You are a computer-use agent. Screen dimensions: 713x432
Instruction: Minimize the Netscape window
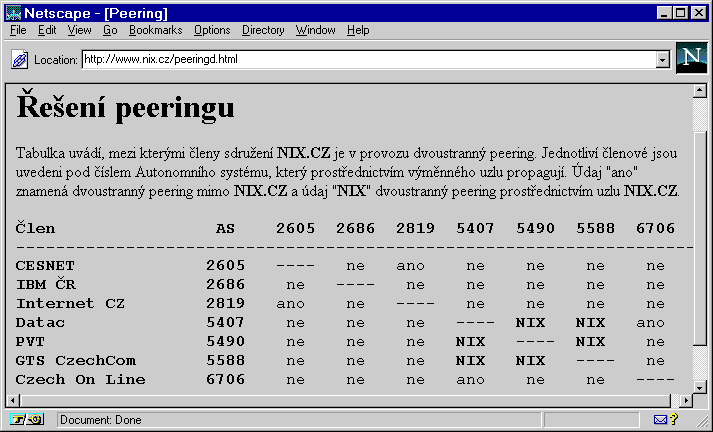pyautogui.click(x=664, y=13)
